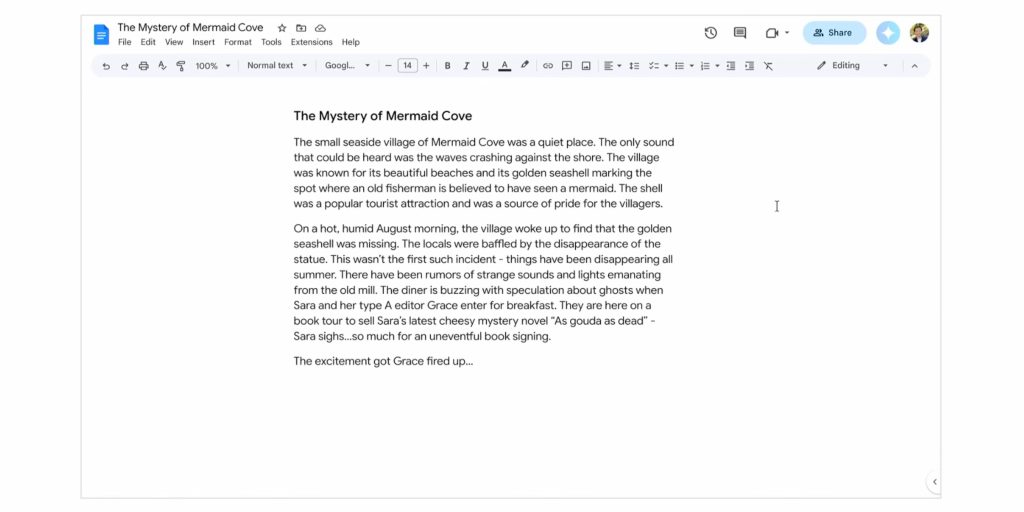Click the font size field showing 14
Viewport: 1024px width, 512px height.
pyautogui.click(x=407, y=66)
